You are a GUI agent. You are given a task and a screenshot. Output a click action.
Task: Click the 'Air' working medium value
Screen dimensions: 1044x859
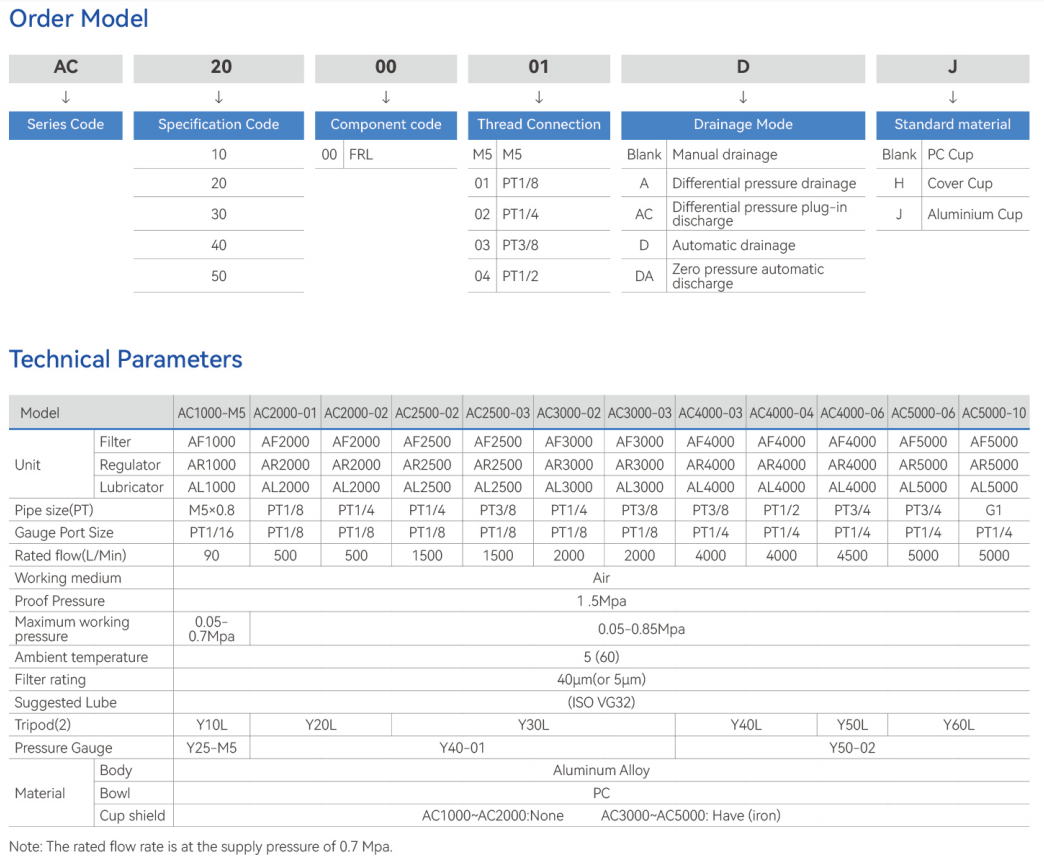pyautogui.click(x=601, y=578)
